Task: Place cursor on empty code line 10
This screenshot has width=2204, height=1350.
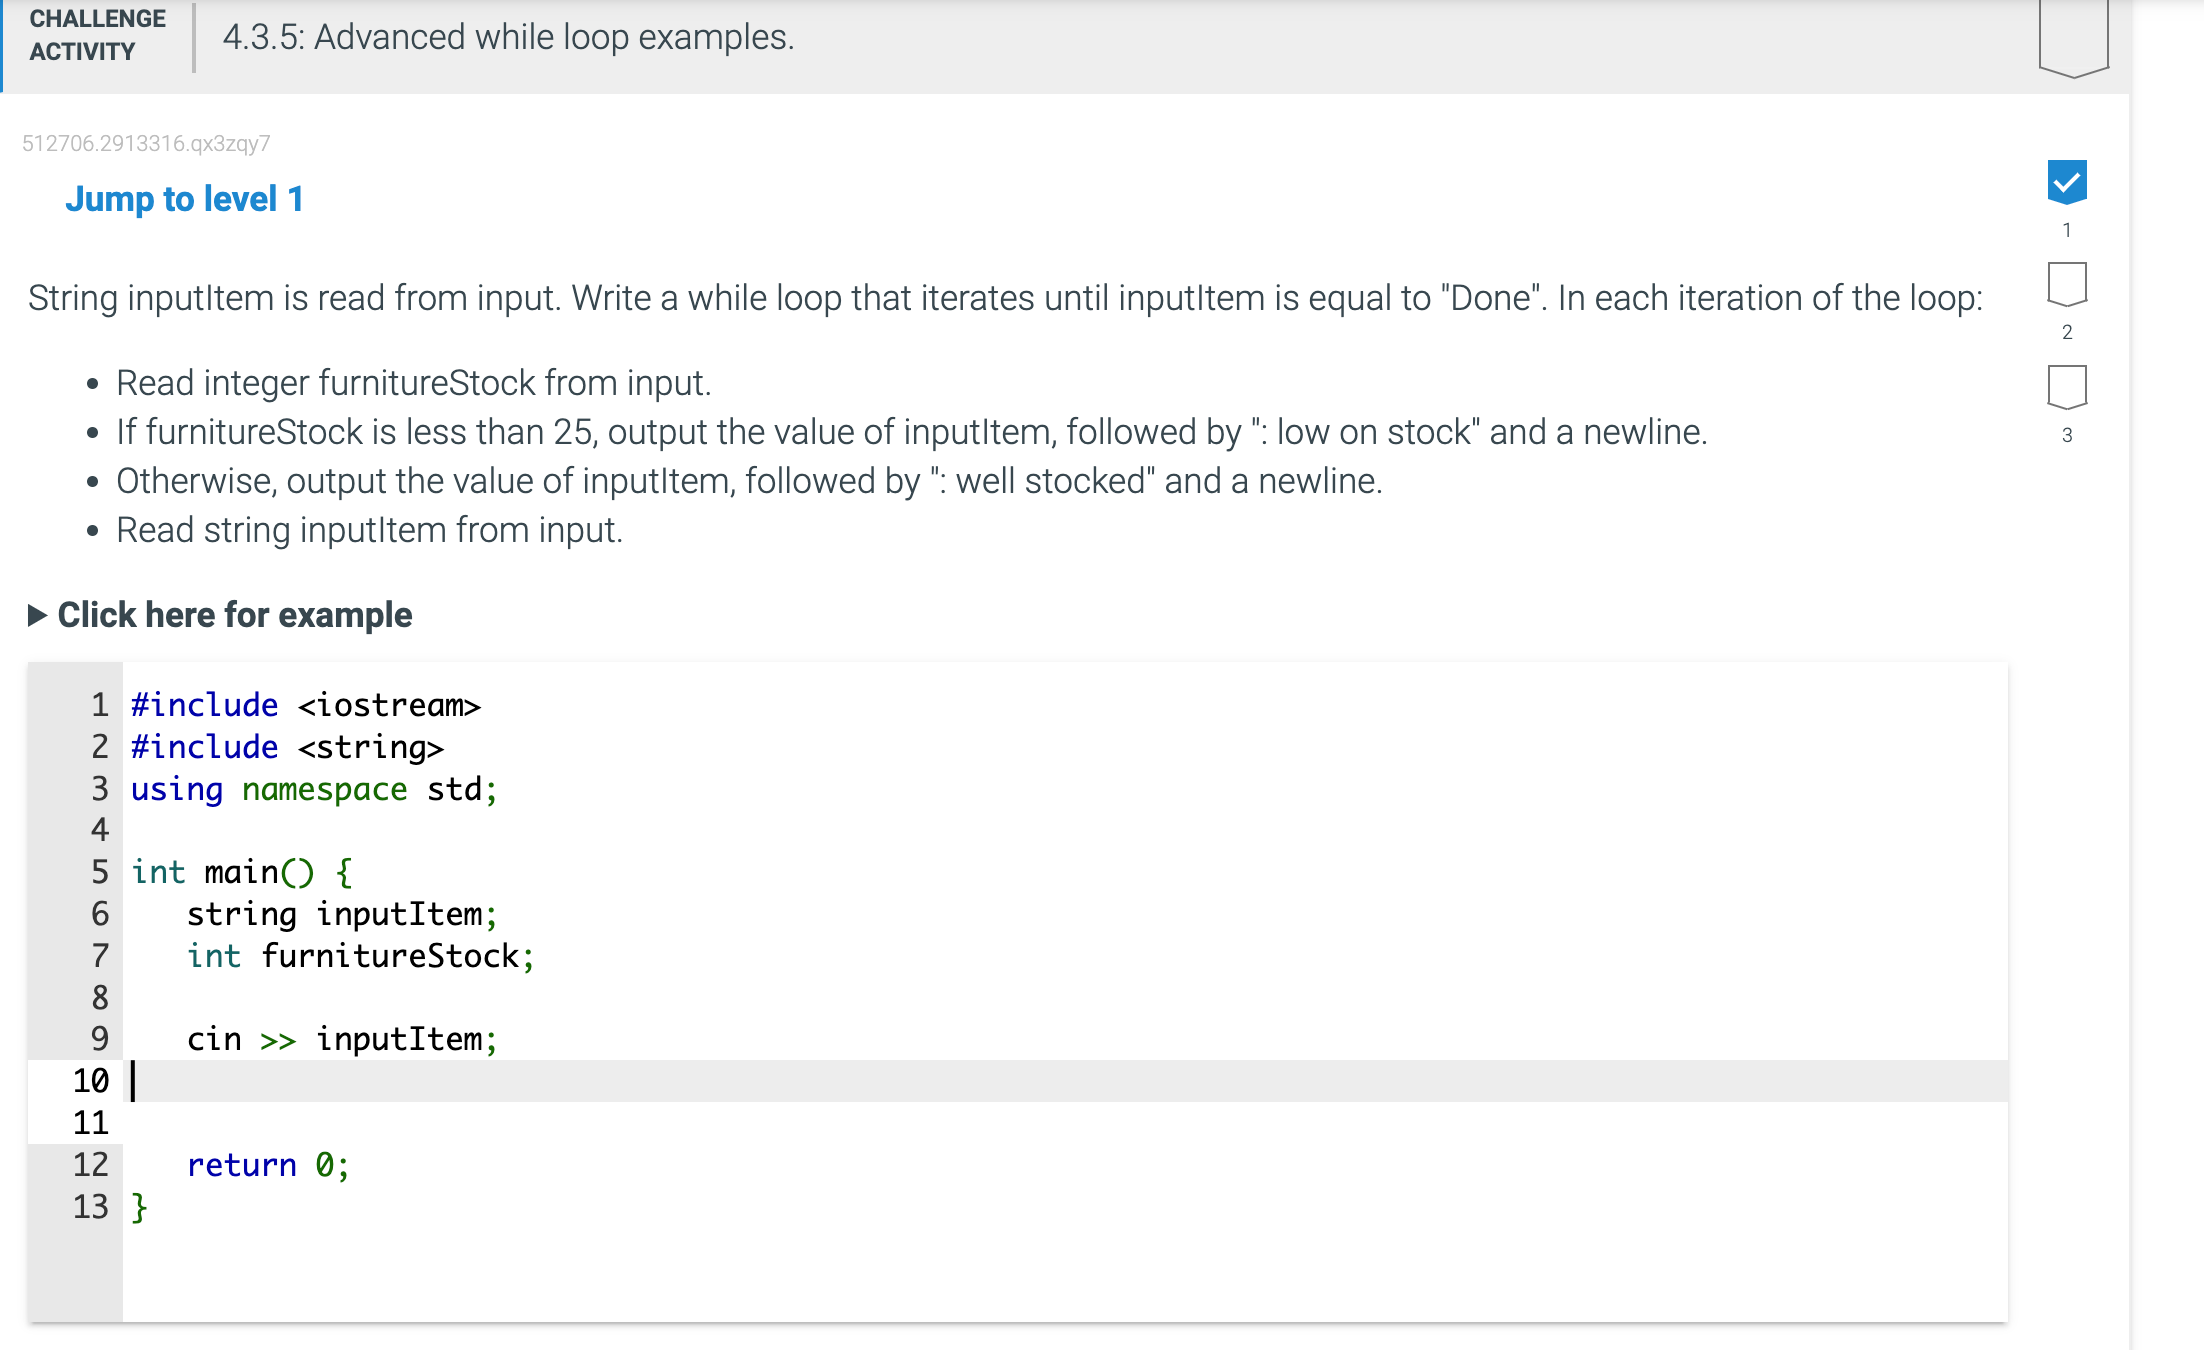Action: 1064,1081
